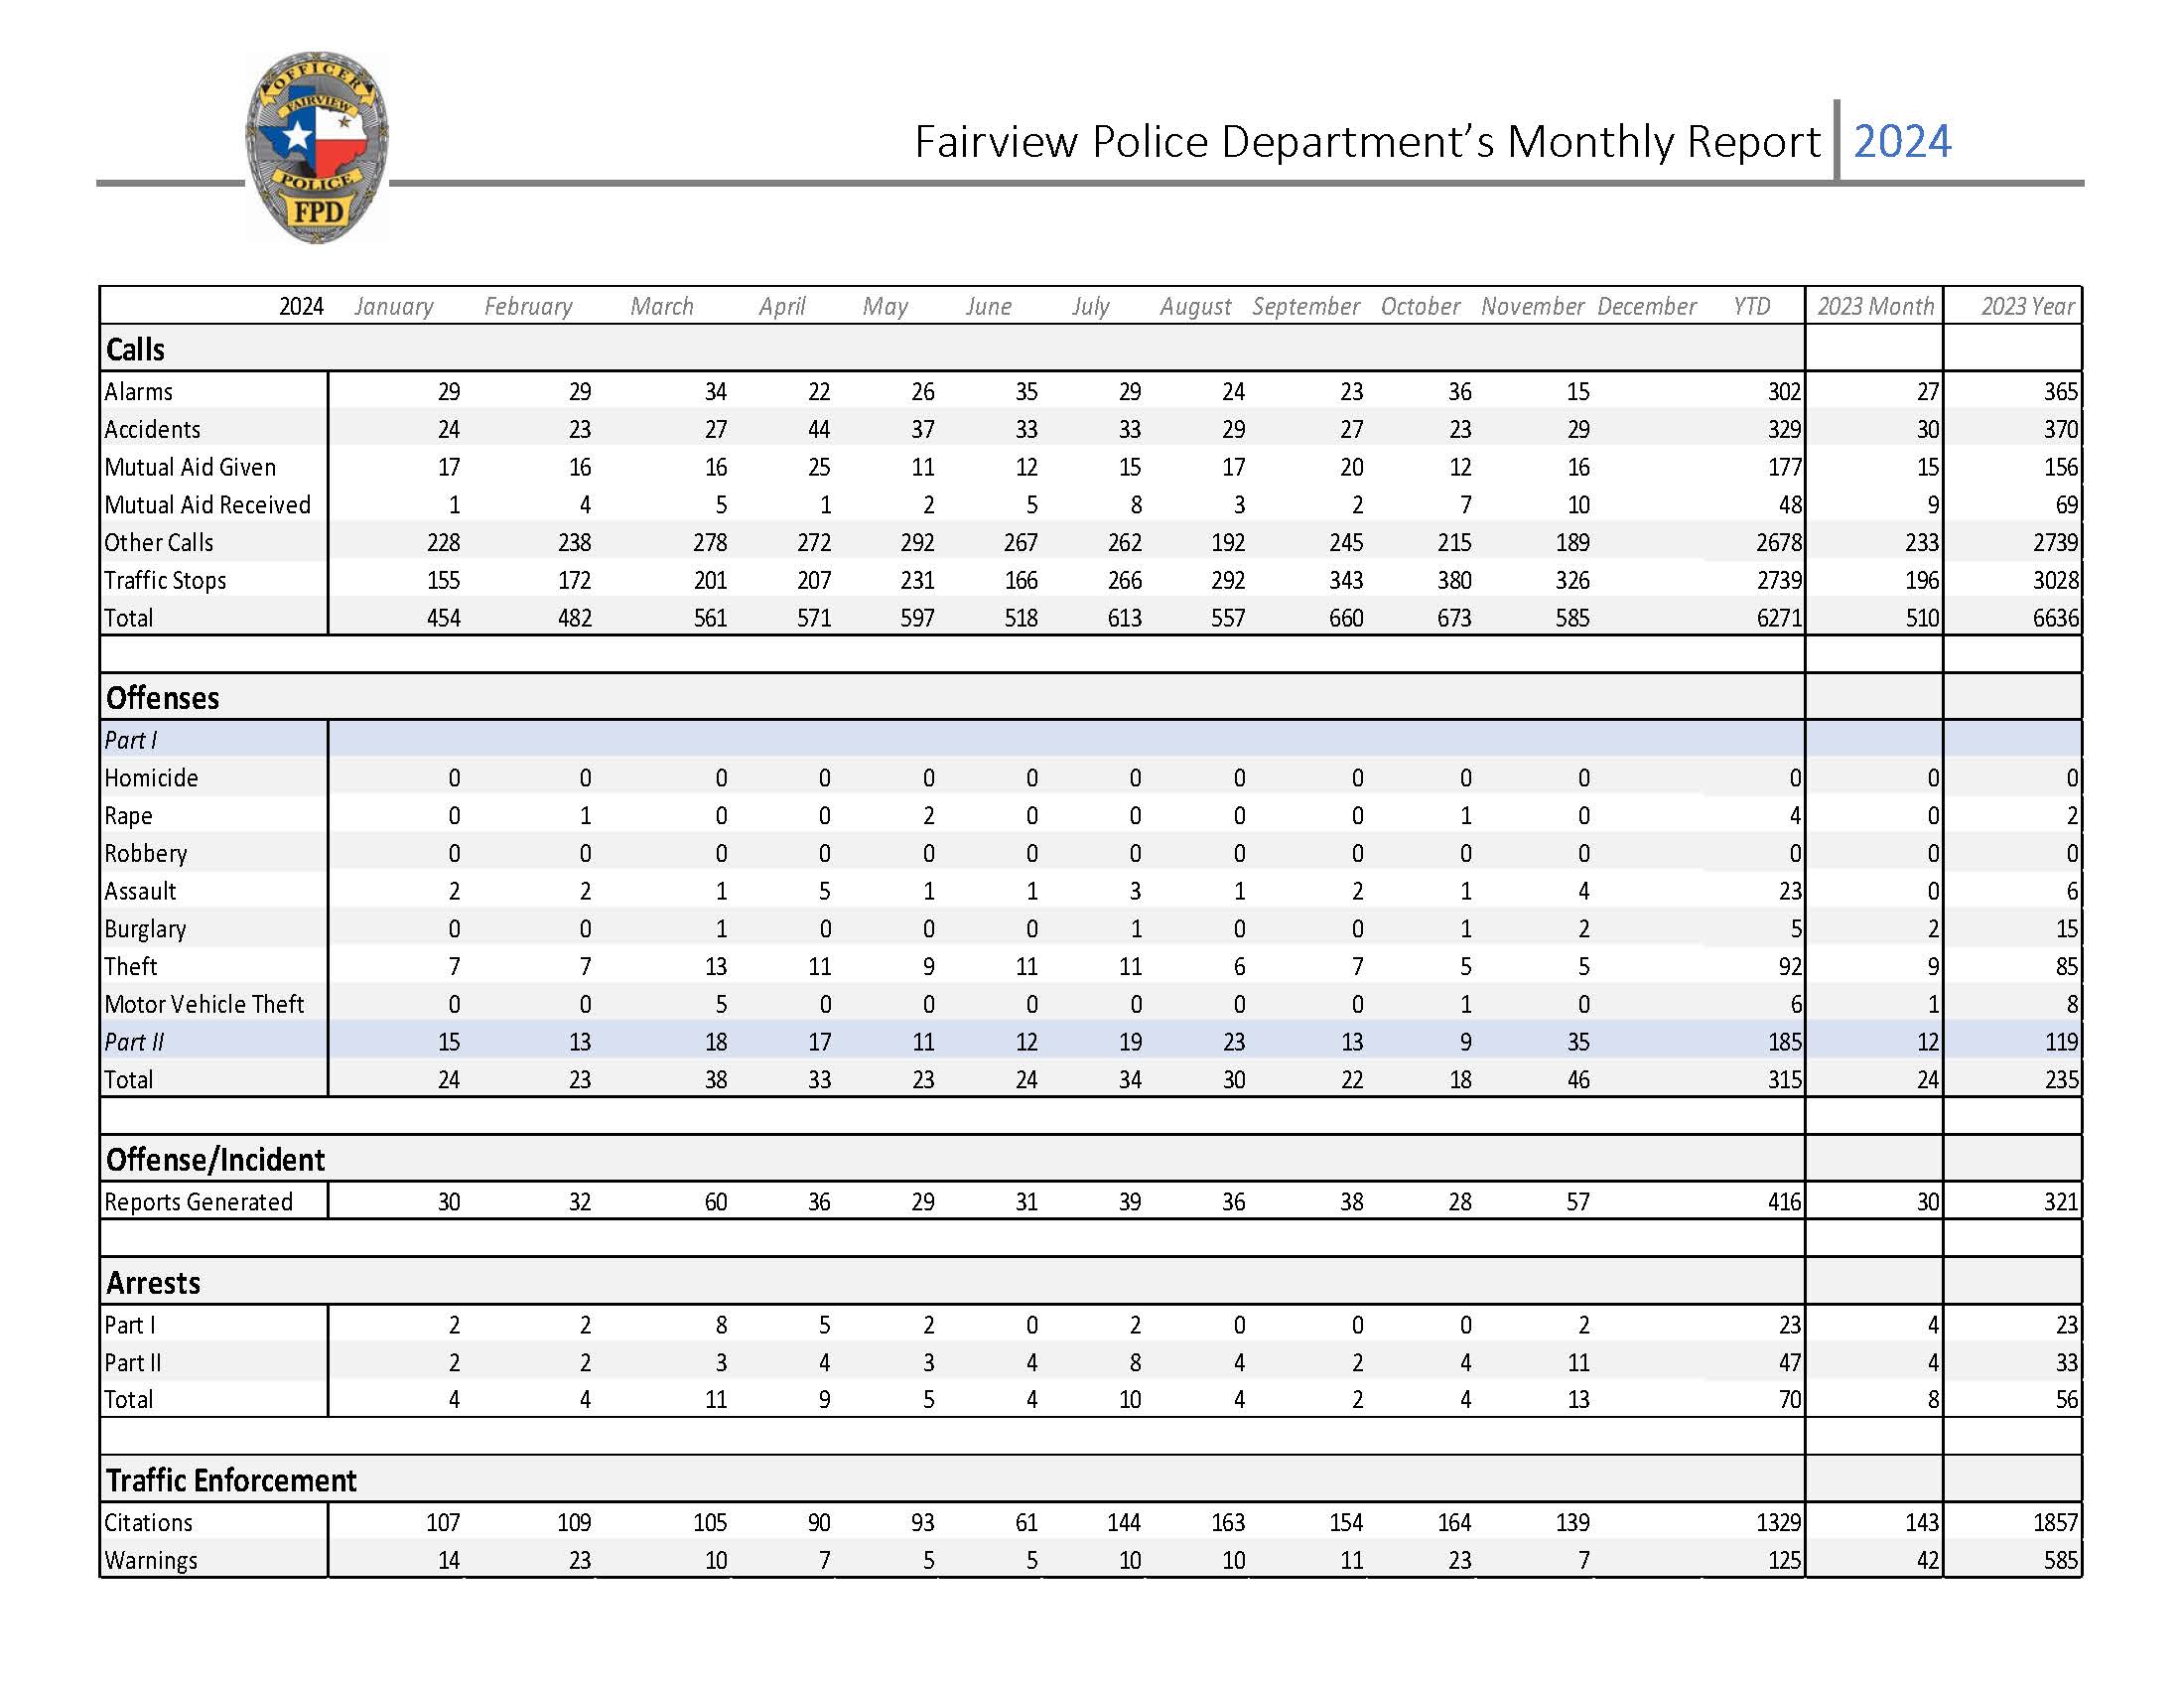Image resolution: width=2184 pixels, height=1688 pixels.
Task: Click the Traffic Enforcement section heading
Action: pyautogui.click(x=231, y=1480)
